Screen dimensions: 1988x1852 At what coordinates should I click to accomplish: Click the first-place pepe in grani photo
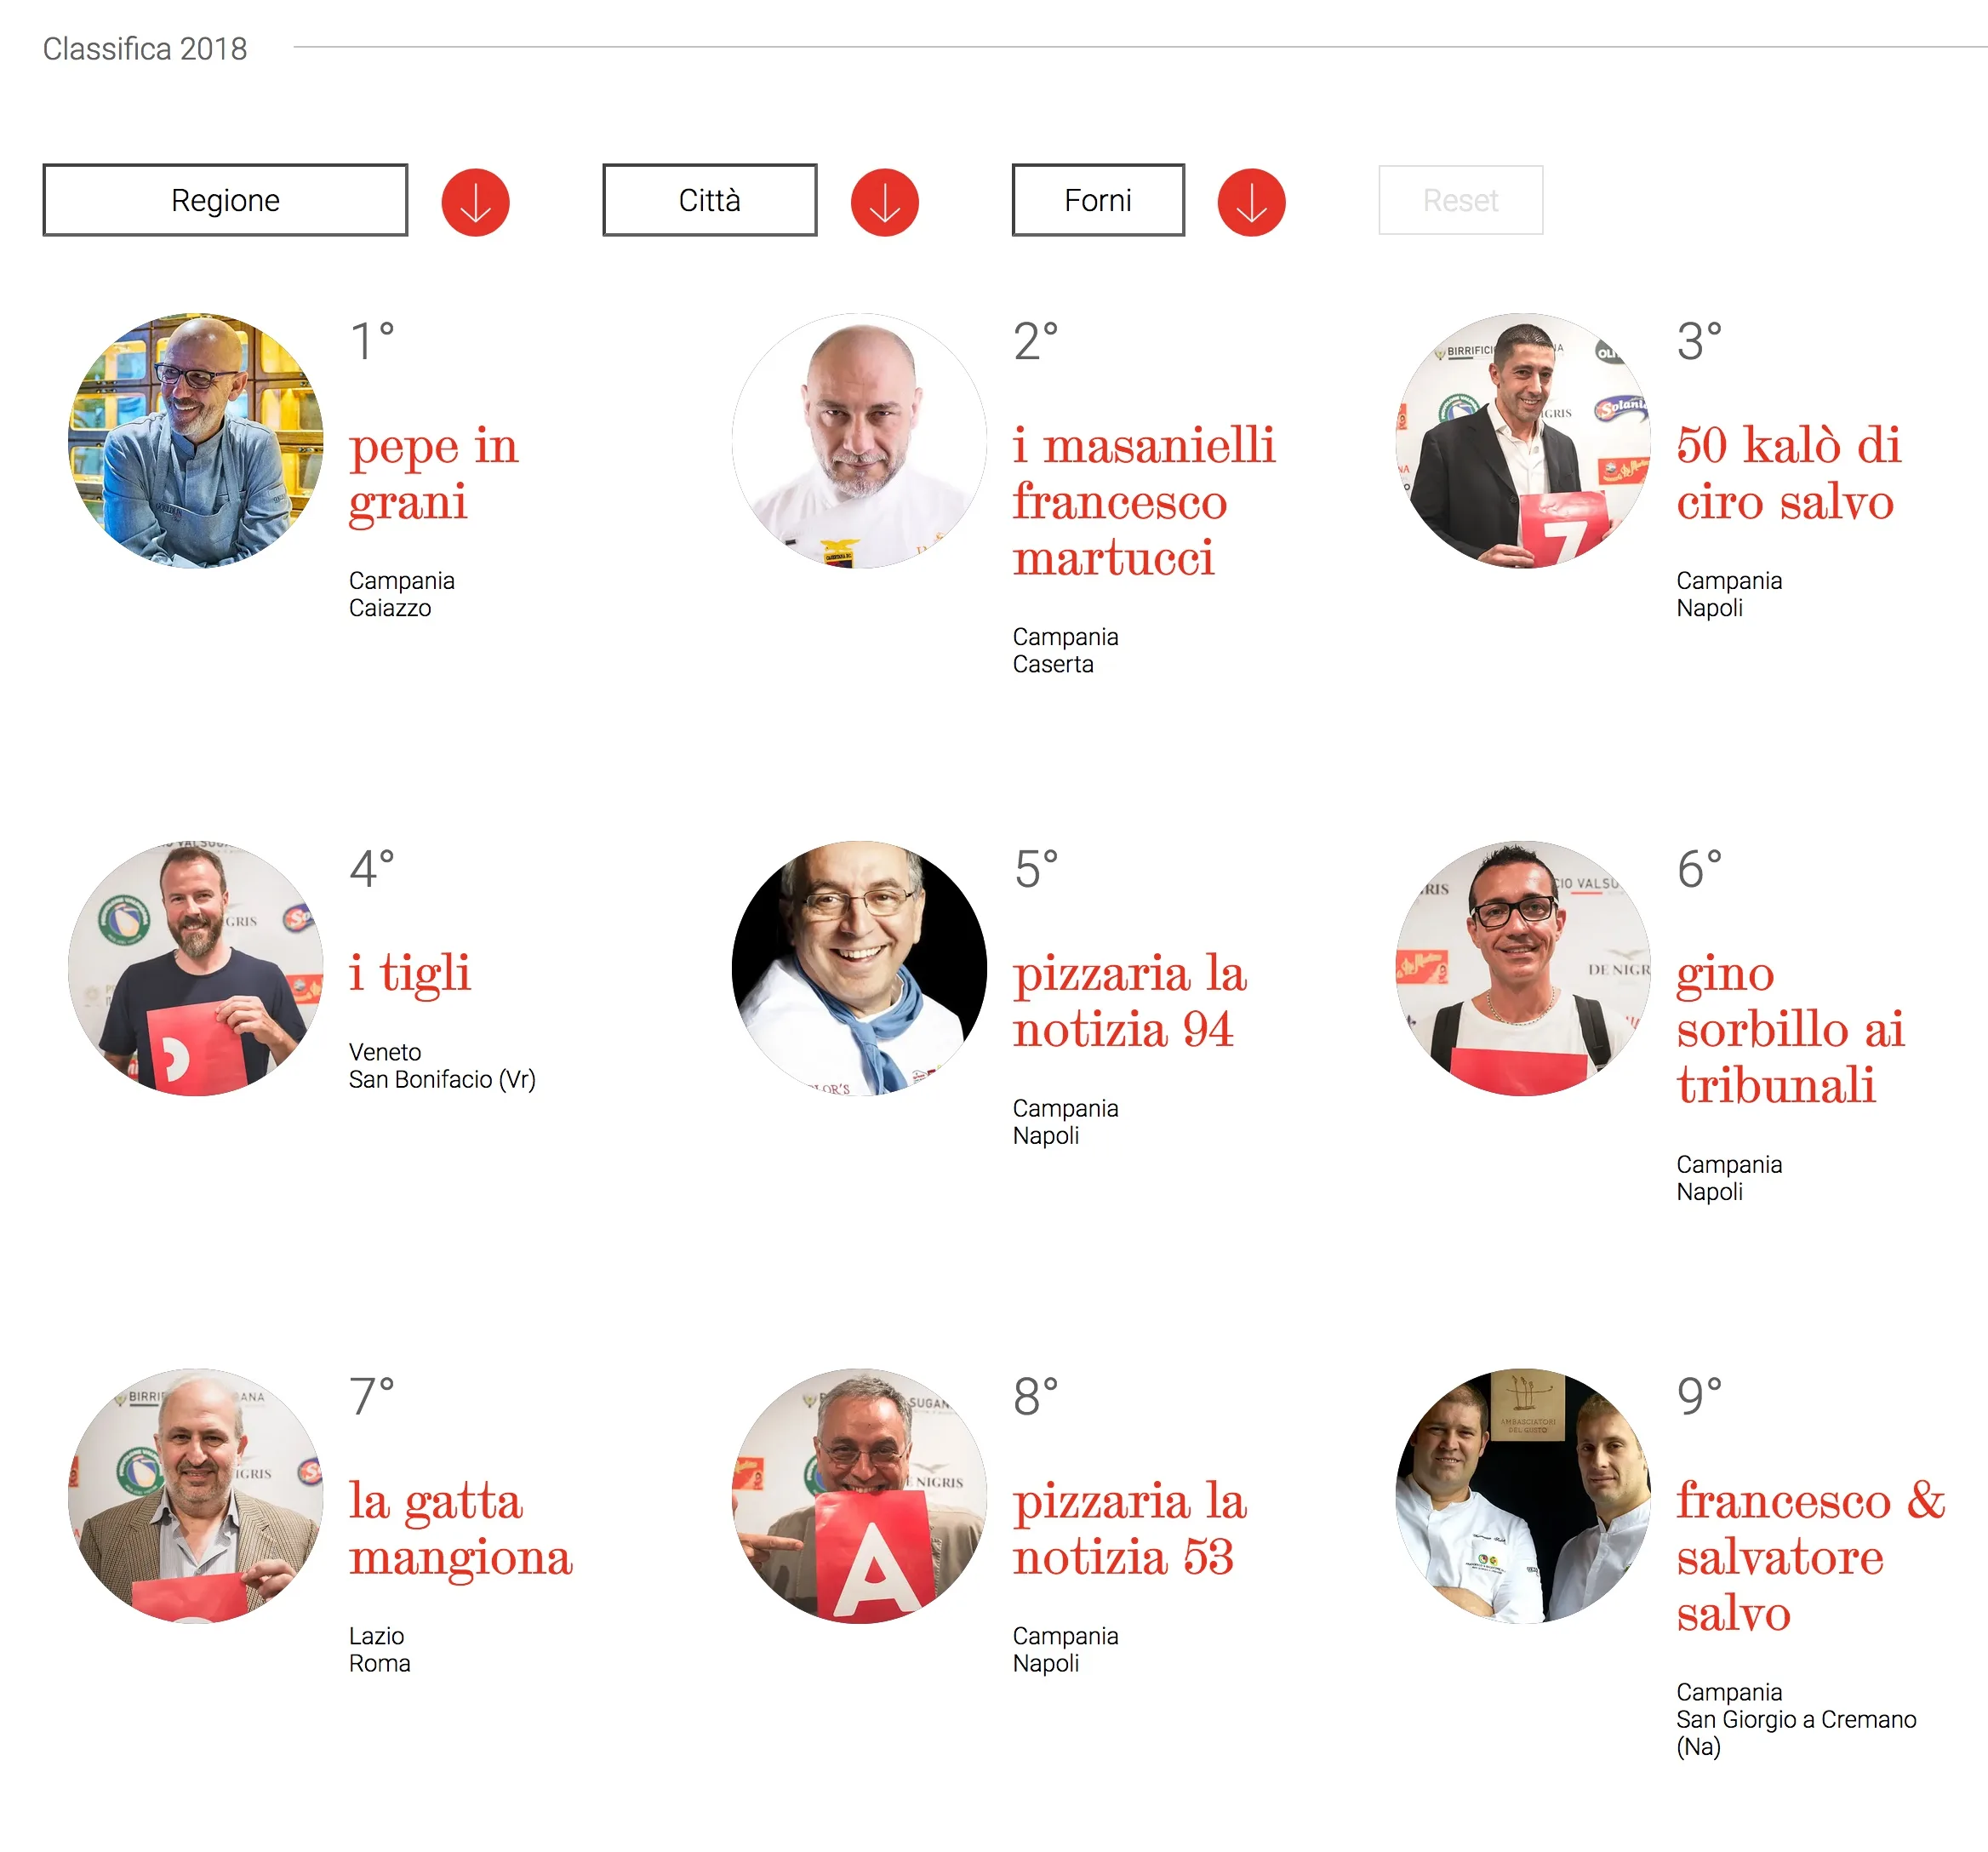click(x=196, y=441)
